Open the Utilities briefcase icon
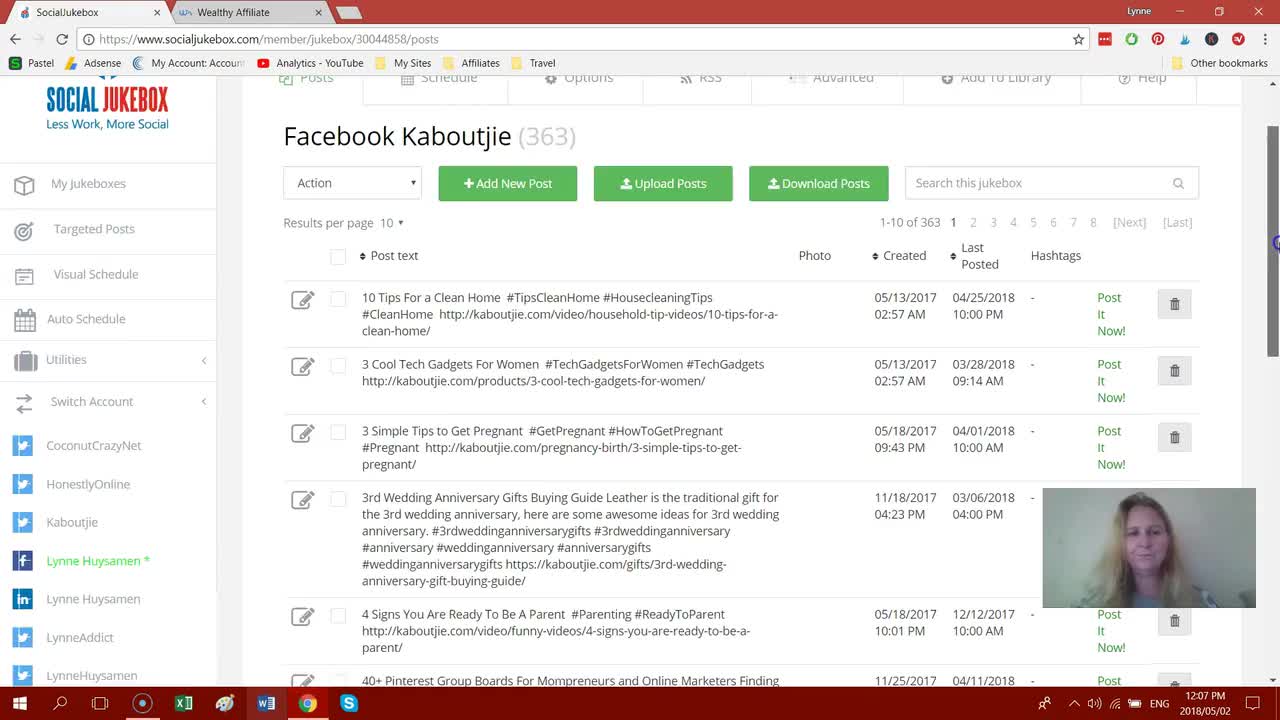 24,360
